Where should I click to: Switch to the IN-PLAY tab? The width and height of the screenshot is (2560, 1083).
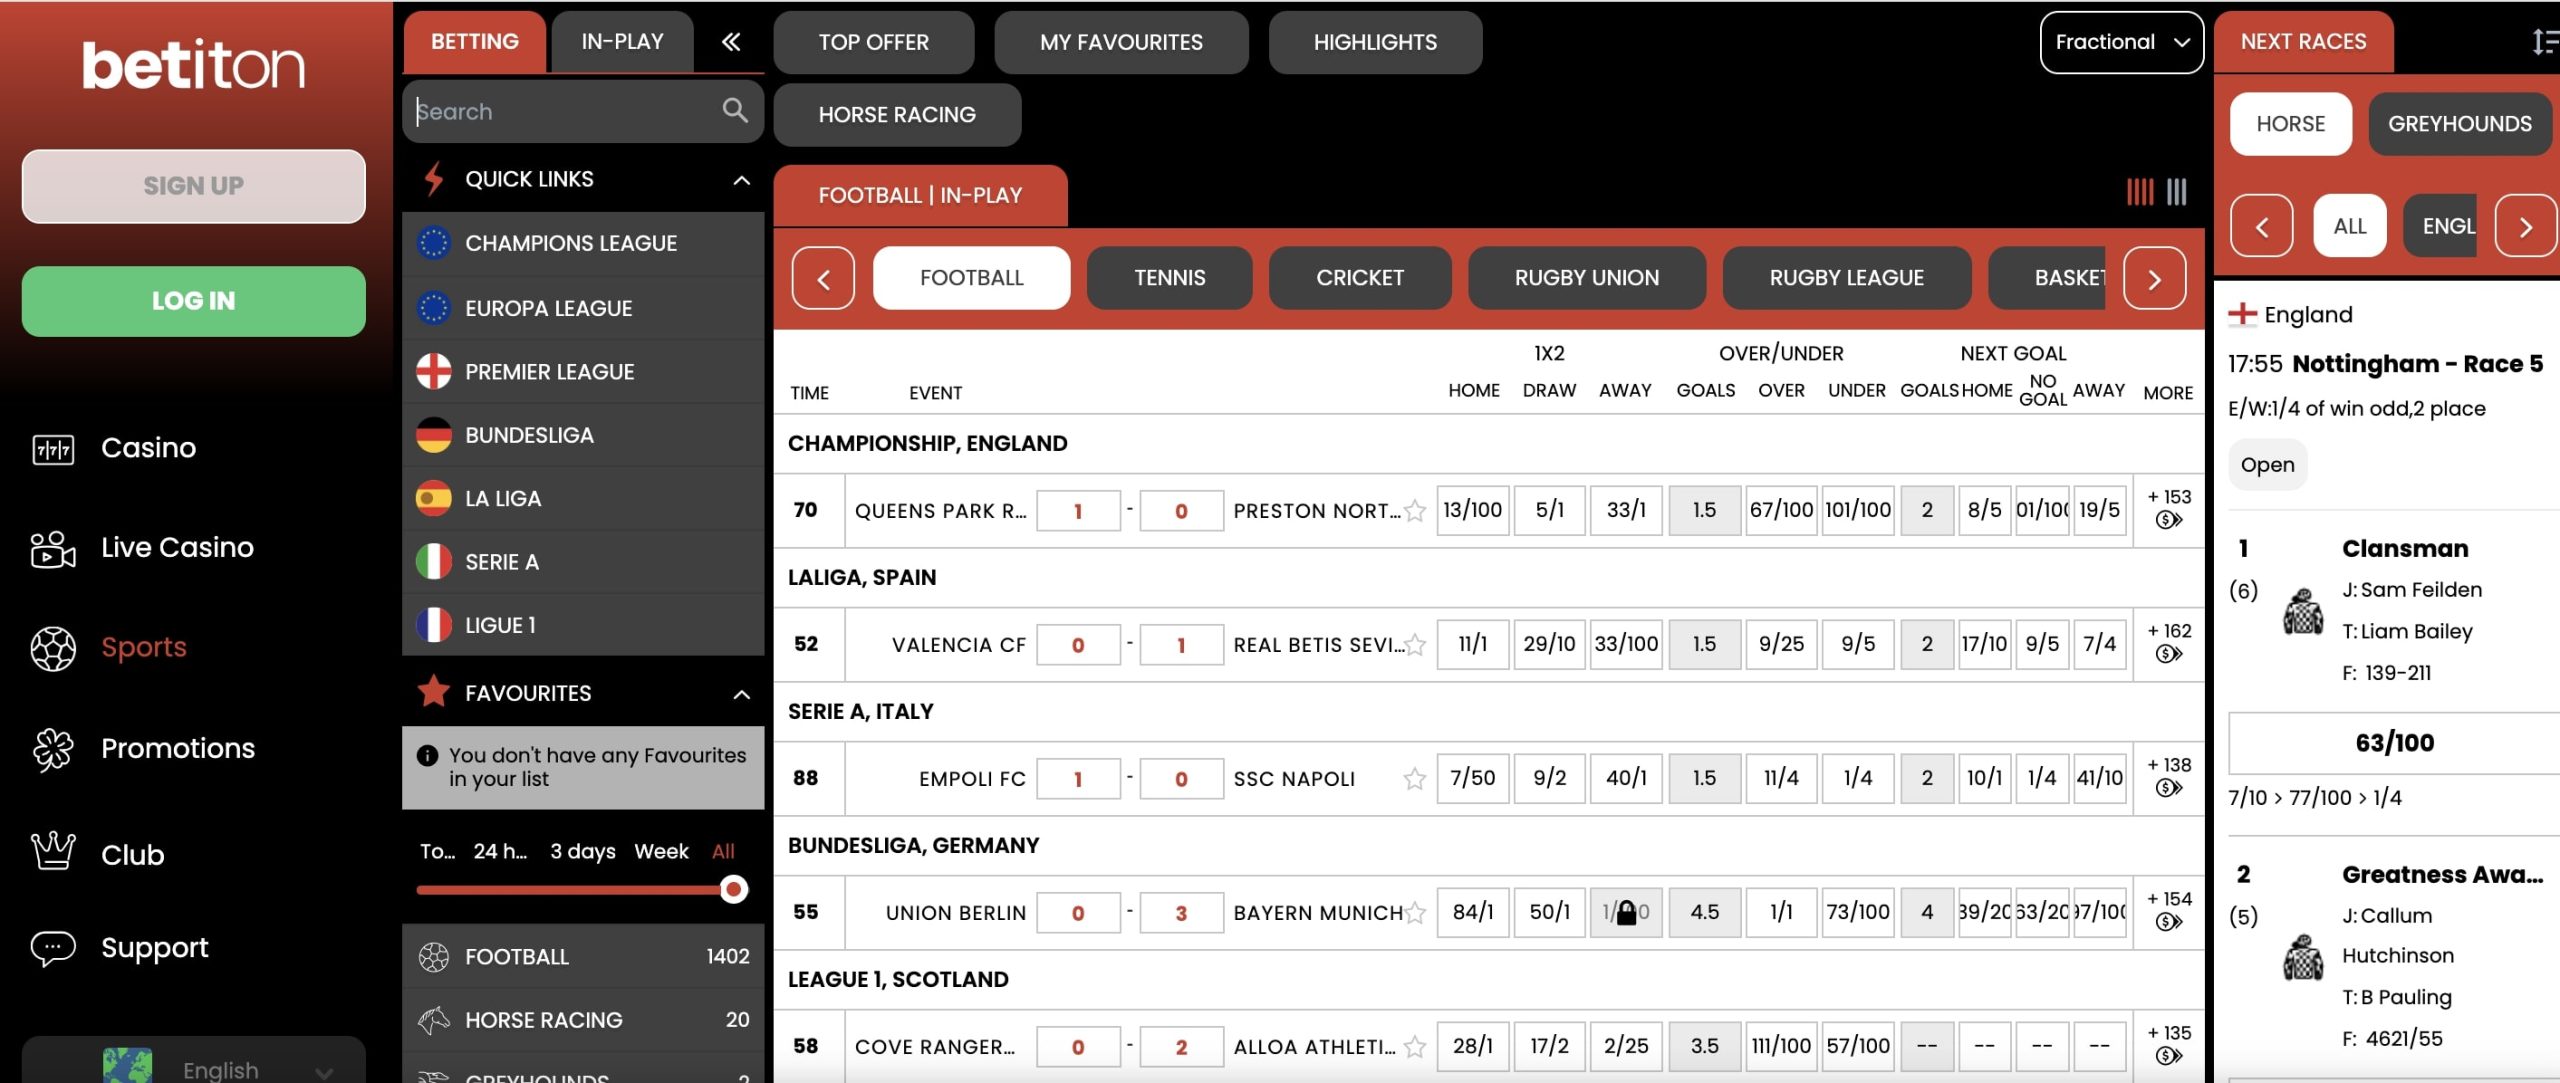622,42
